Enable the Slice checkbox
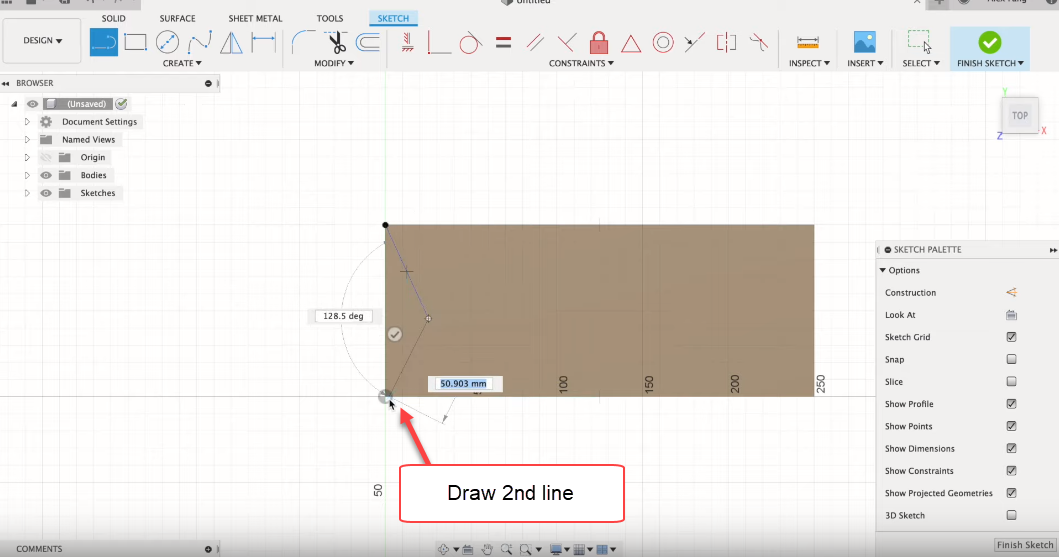Screen dimensions: 1059x557 pos(1011,381)
